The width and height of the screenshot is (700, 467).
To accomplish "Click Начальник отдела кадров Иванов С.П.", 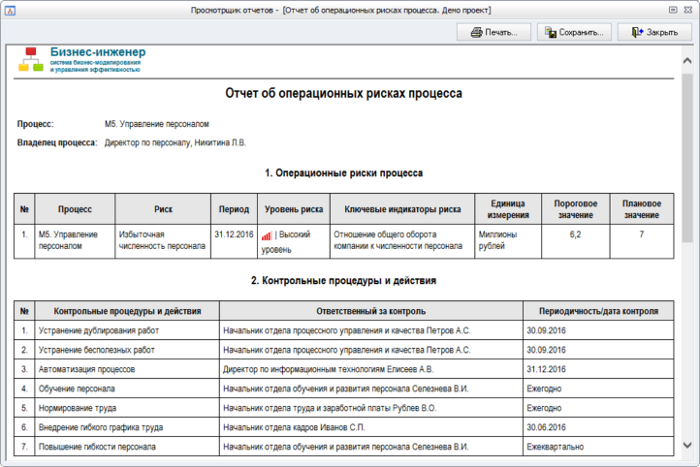I will point(294,427).
